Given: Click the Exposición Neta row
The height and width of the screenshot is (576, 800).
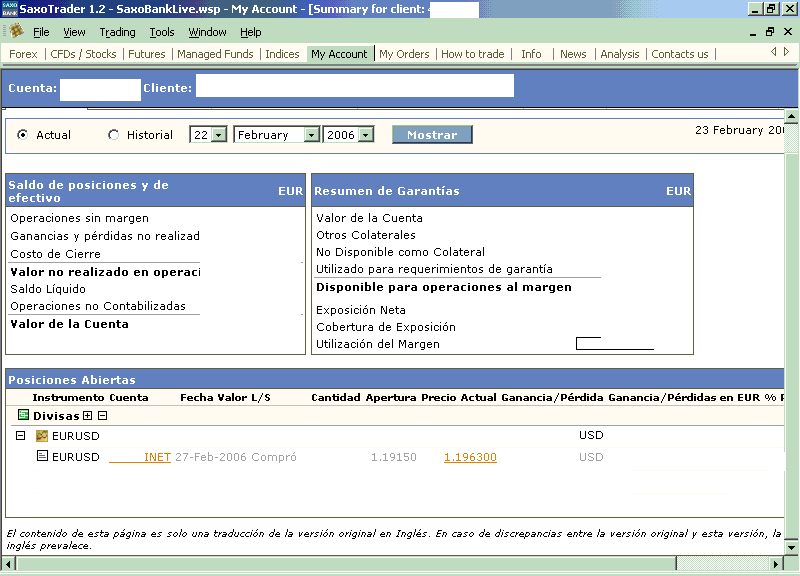Looking at the screenshot, I should [x=361, y=310].
